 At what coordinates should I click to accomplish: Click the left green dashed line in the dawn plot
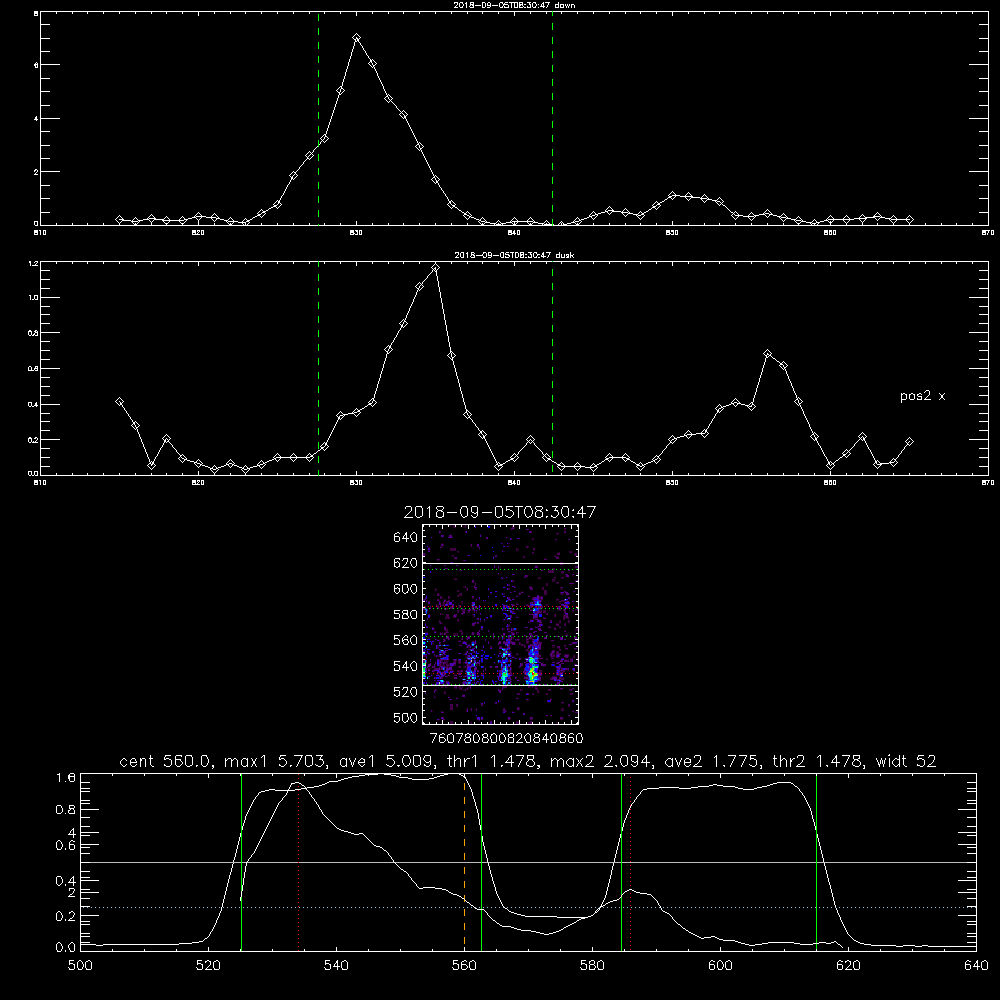coord(318,119)
